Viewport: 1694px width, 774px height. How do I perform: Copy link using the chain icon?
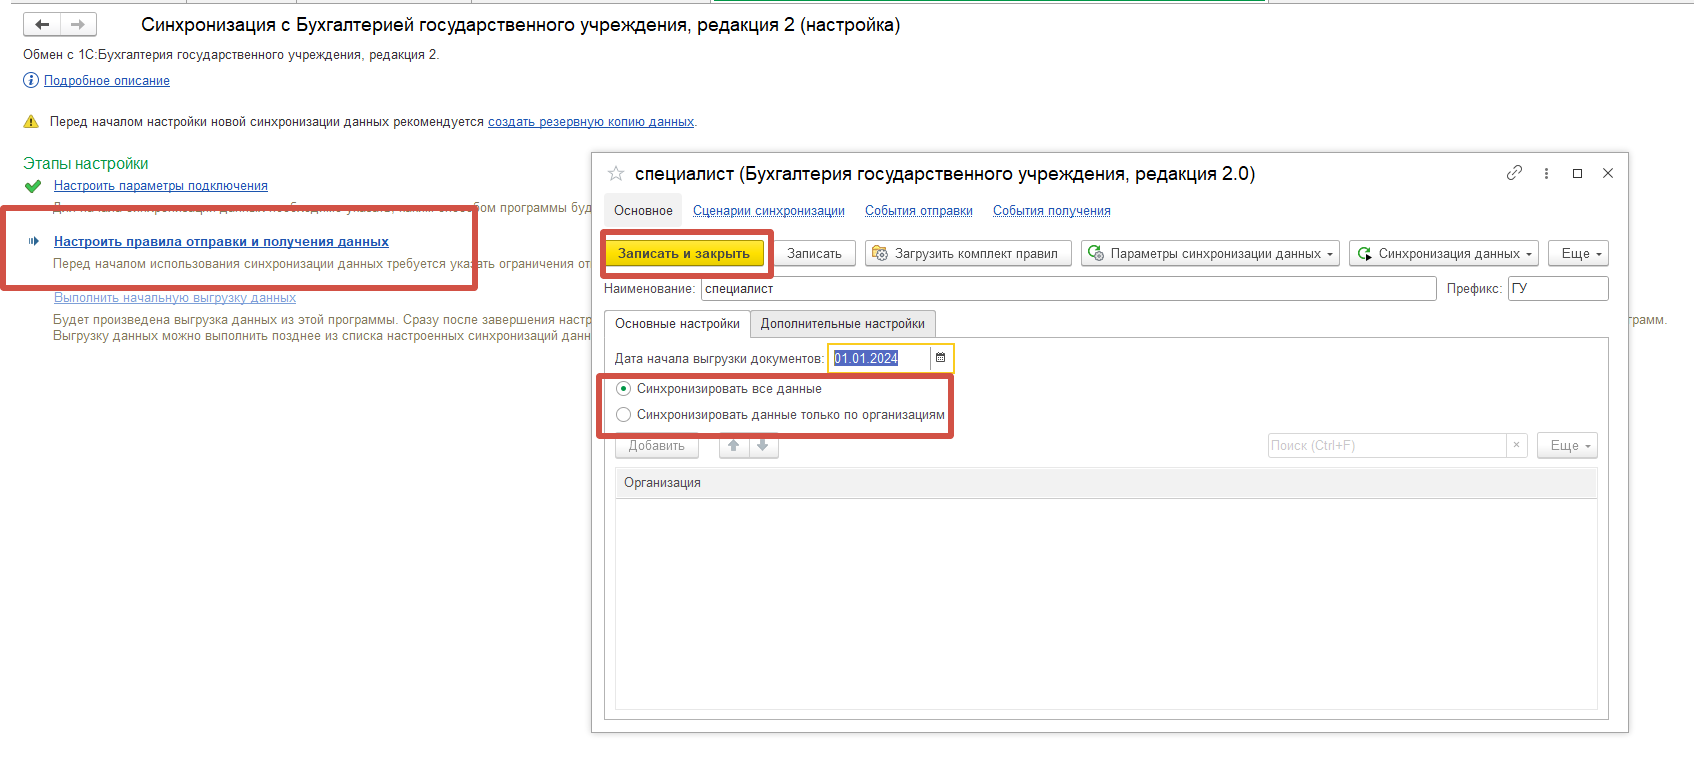(1514, 173)
